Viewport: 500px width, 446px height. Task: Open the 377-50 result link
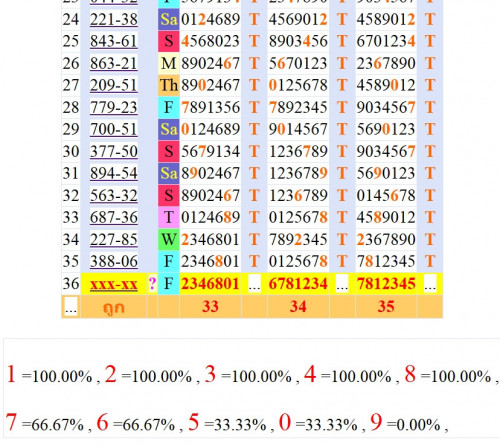114,151
